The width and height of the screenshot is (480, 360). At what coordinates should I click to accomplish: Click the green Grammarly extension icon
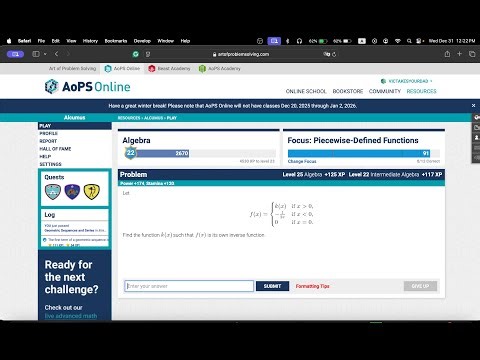click(136, 54)
